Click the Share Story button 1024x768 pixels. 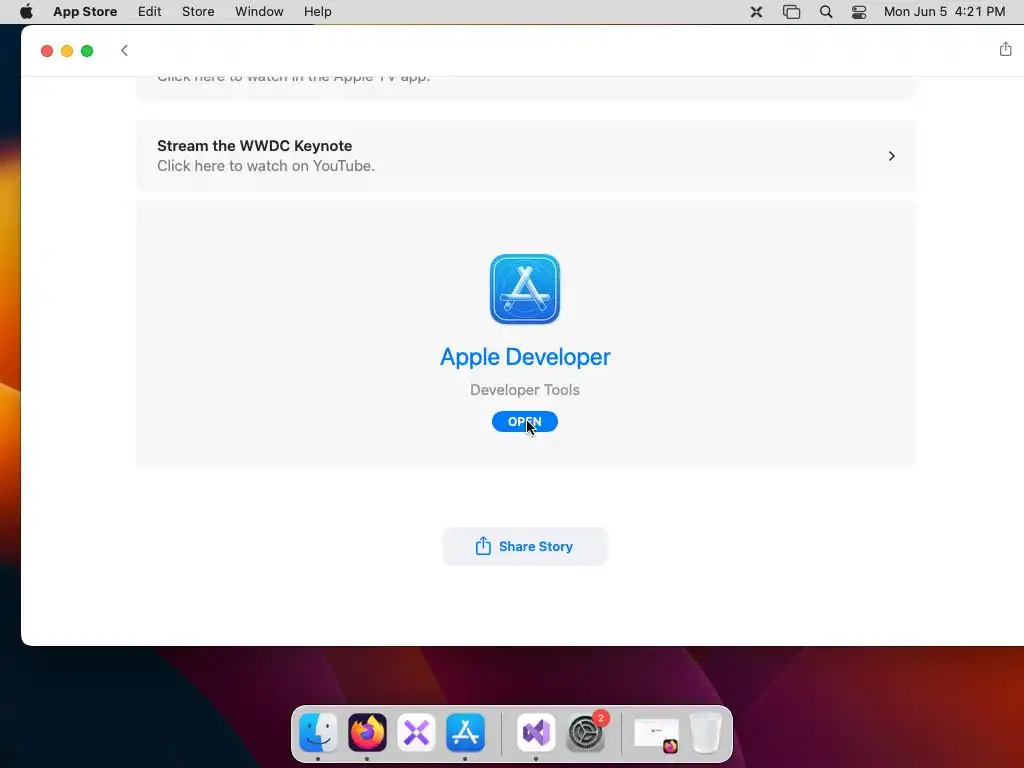(525, 546)
